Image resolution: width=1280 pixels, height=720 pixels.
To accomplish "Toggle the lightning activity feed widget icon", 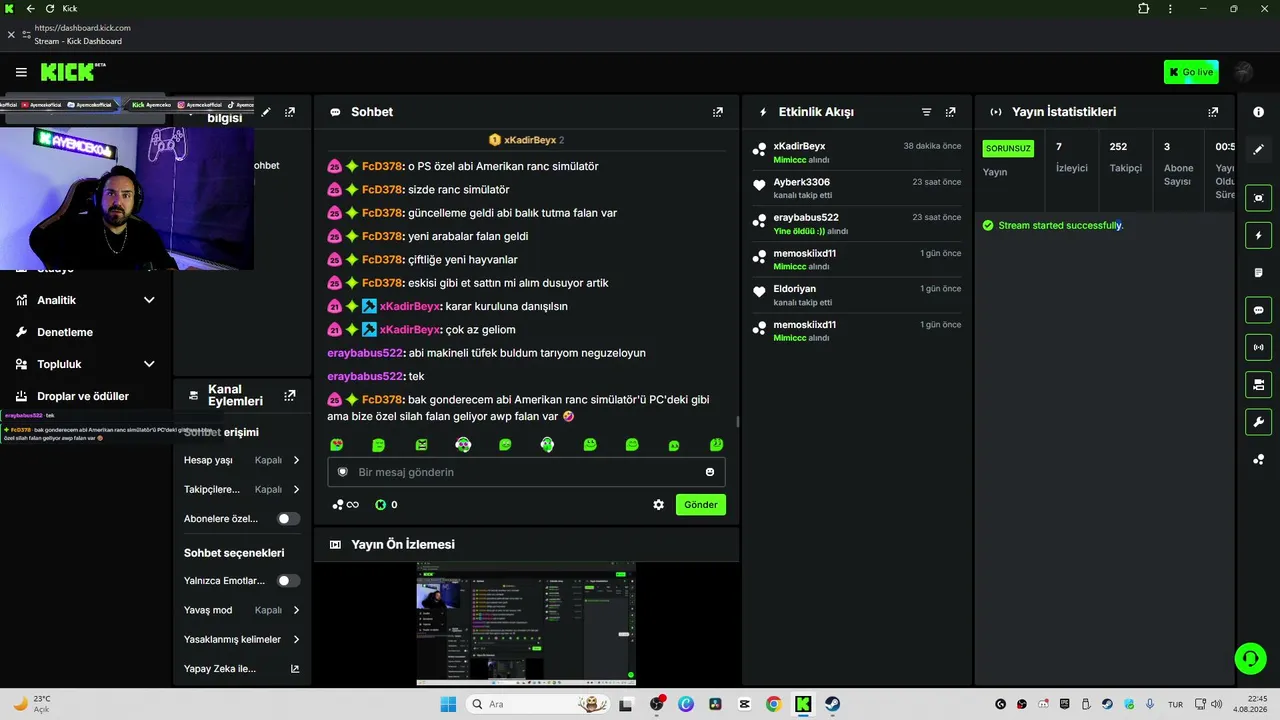I will (1258, 236).
